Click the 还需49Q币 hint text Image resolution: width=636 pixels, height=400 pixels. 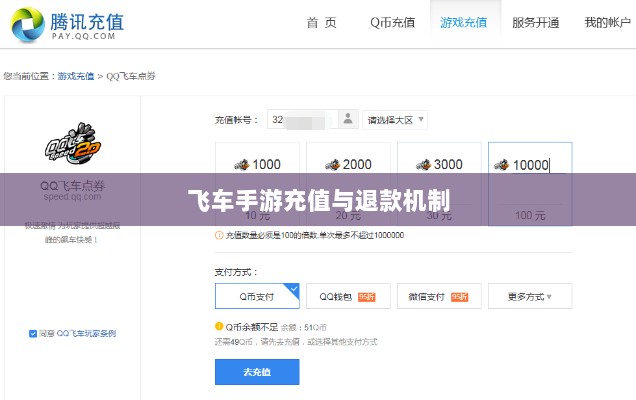(296, 342)
